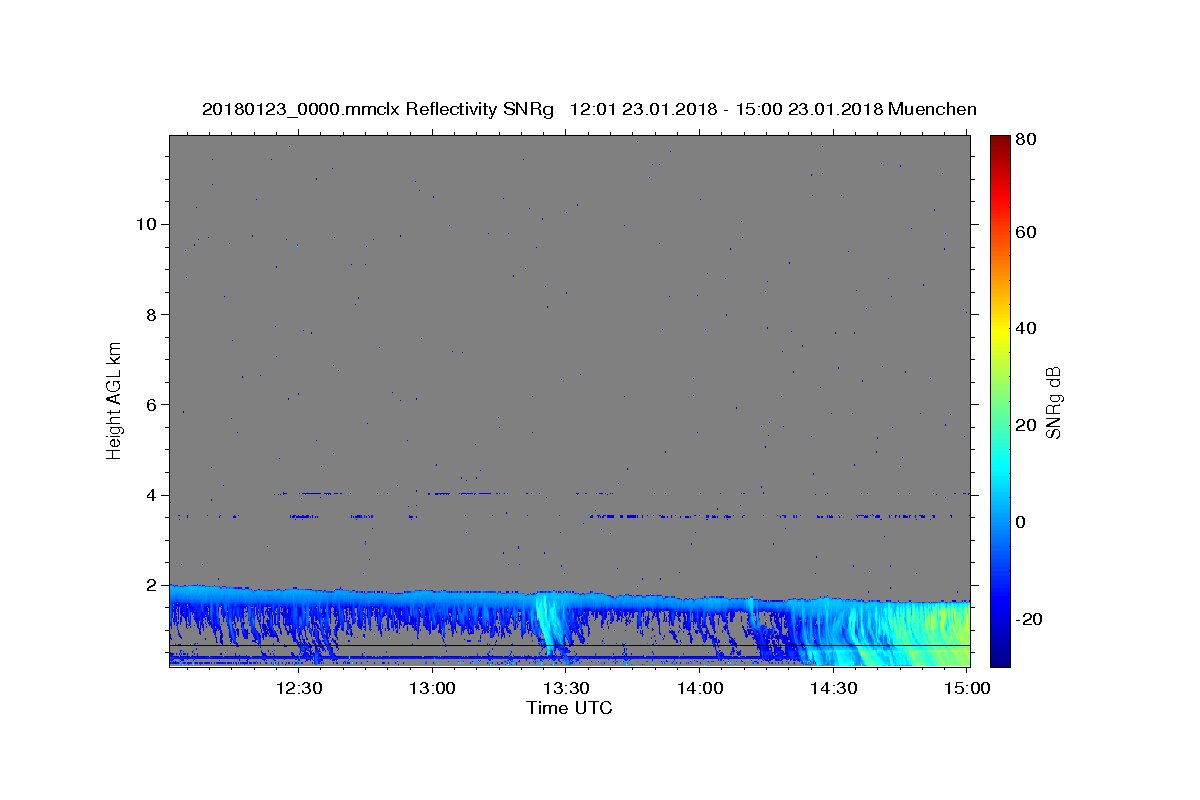Click the colorbar tick value 80
The width and height of the screenshot is (1200, 800).
(1025, 139)
